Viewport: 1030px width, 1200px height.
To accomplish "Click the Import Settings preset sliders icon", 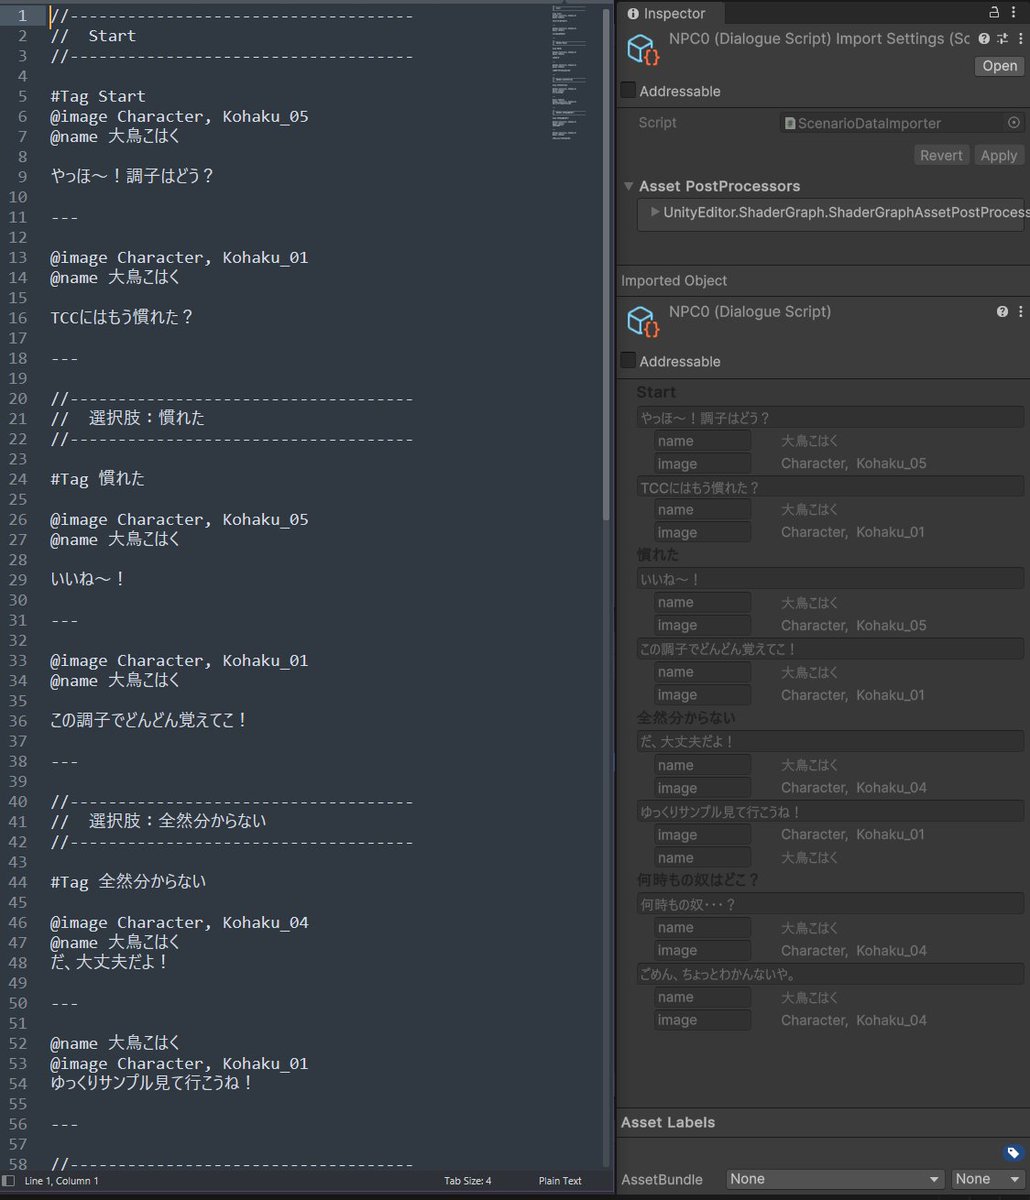I will pyautogui.click(x=1001, y=39).
